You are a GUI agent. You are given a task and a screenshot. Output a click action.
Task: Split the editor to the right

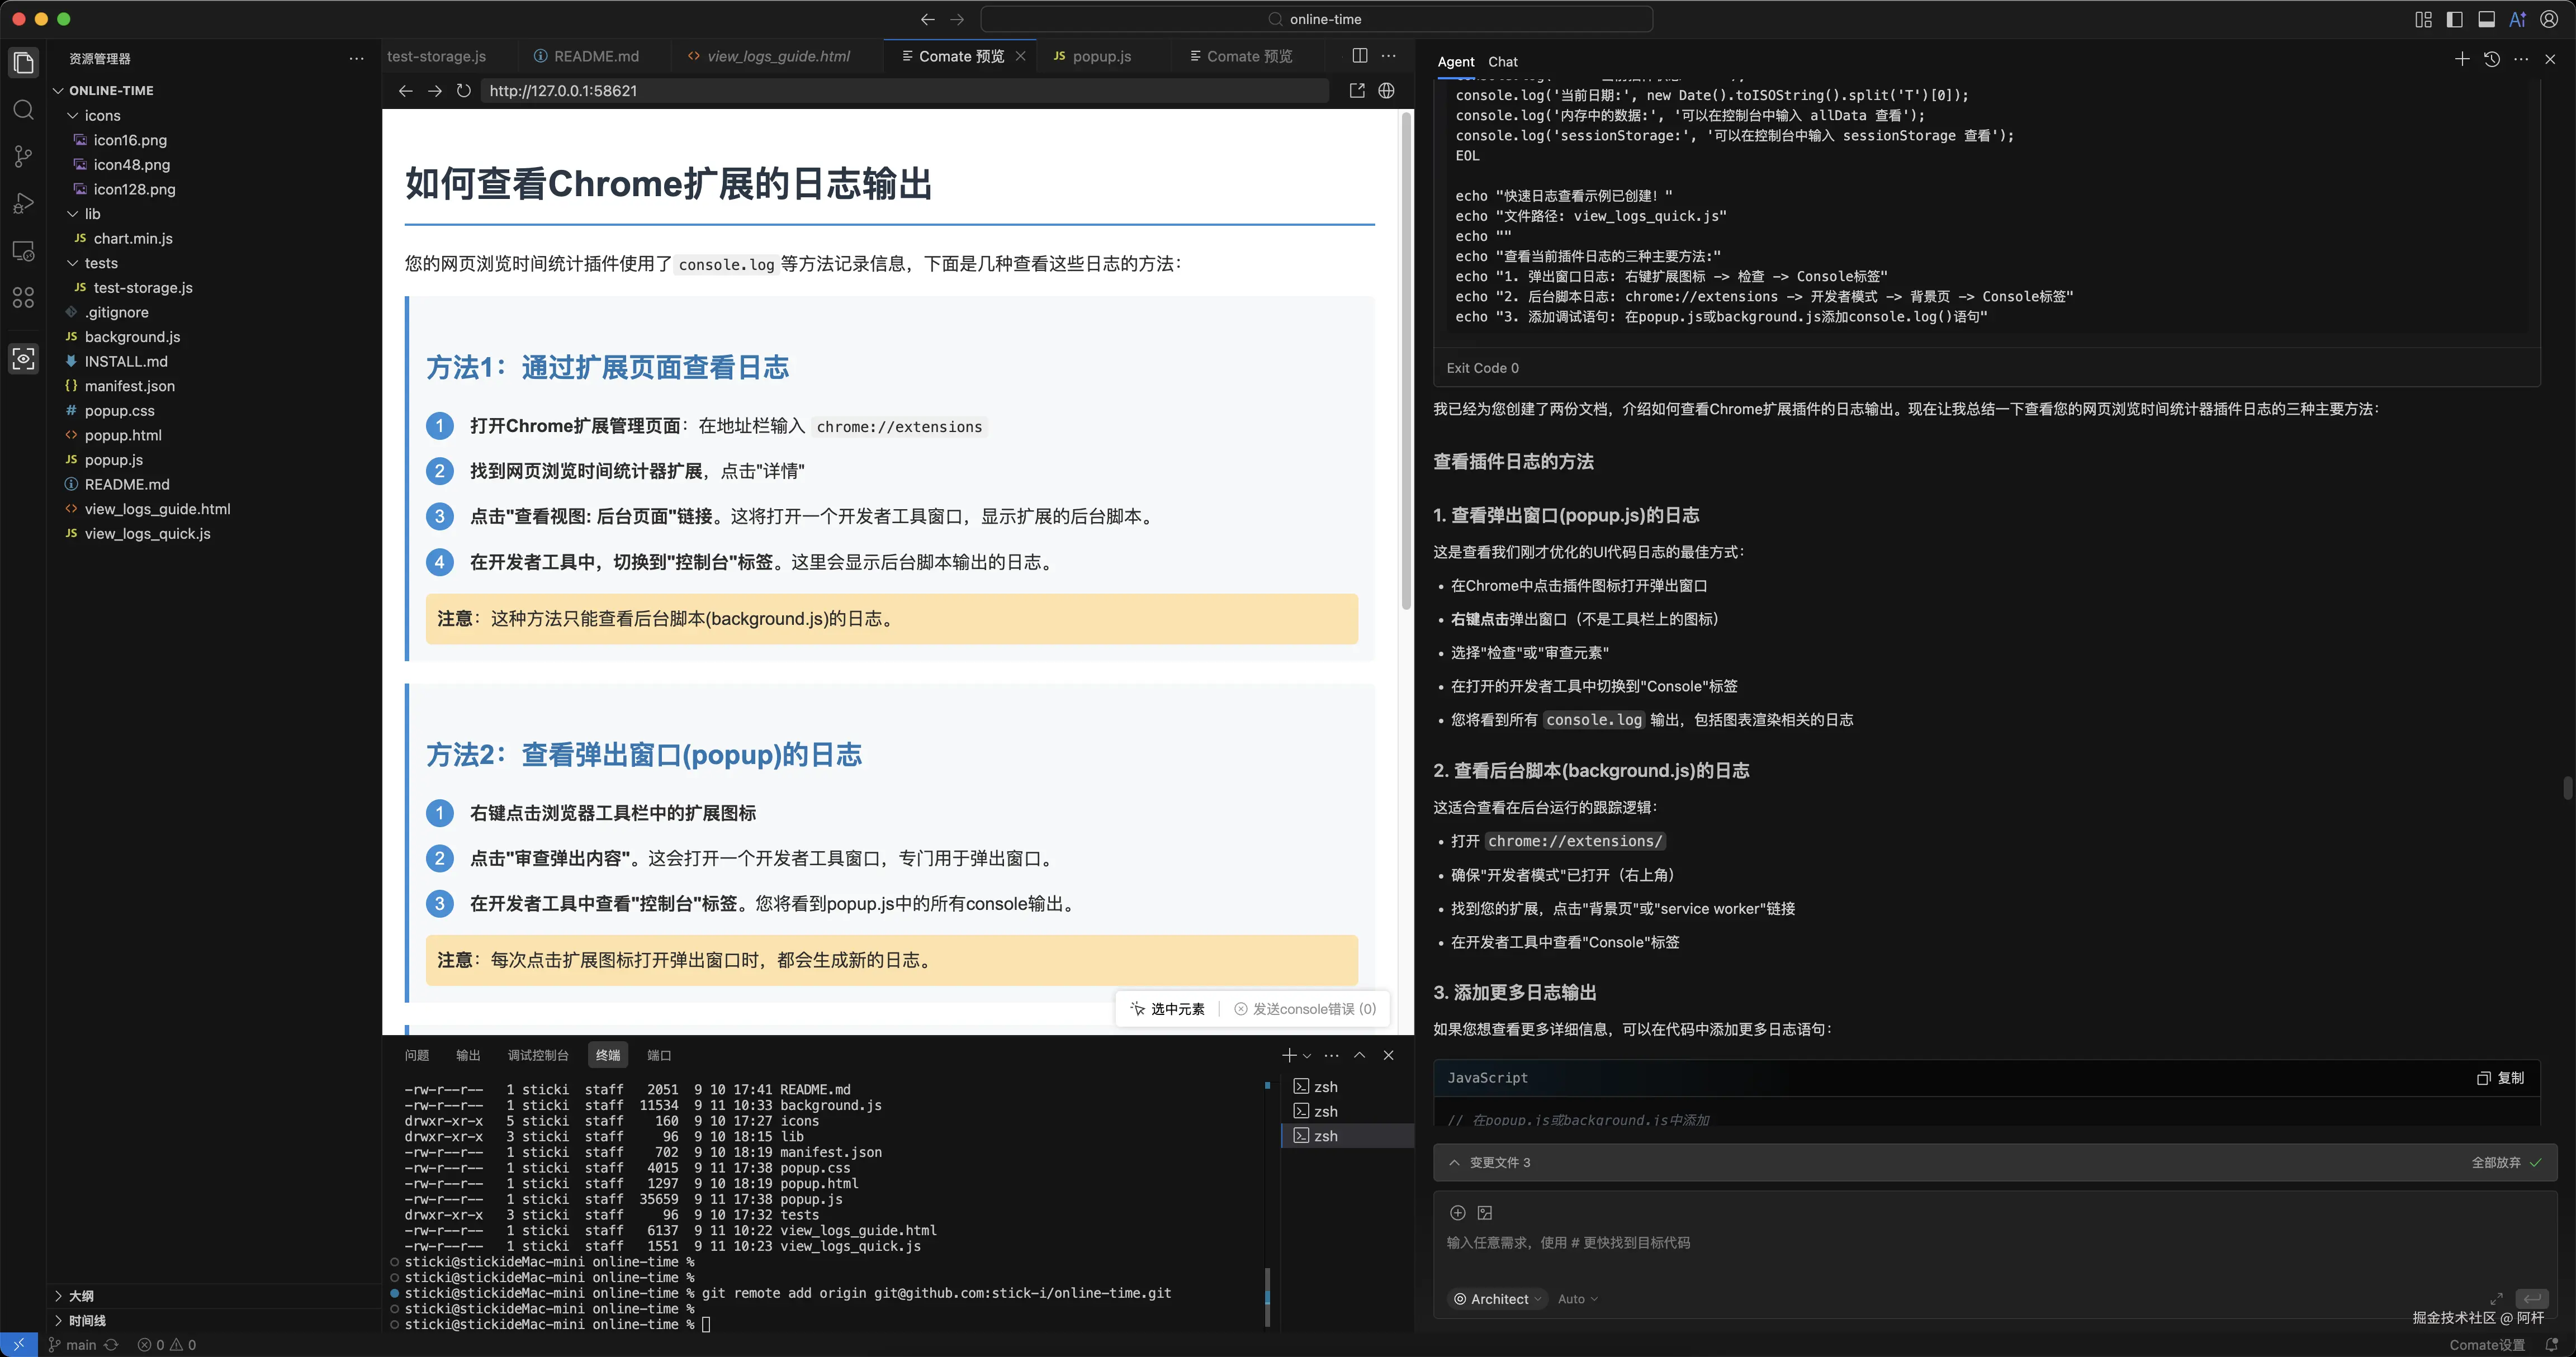pos(1359,56)
